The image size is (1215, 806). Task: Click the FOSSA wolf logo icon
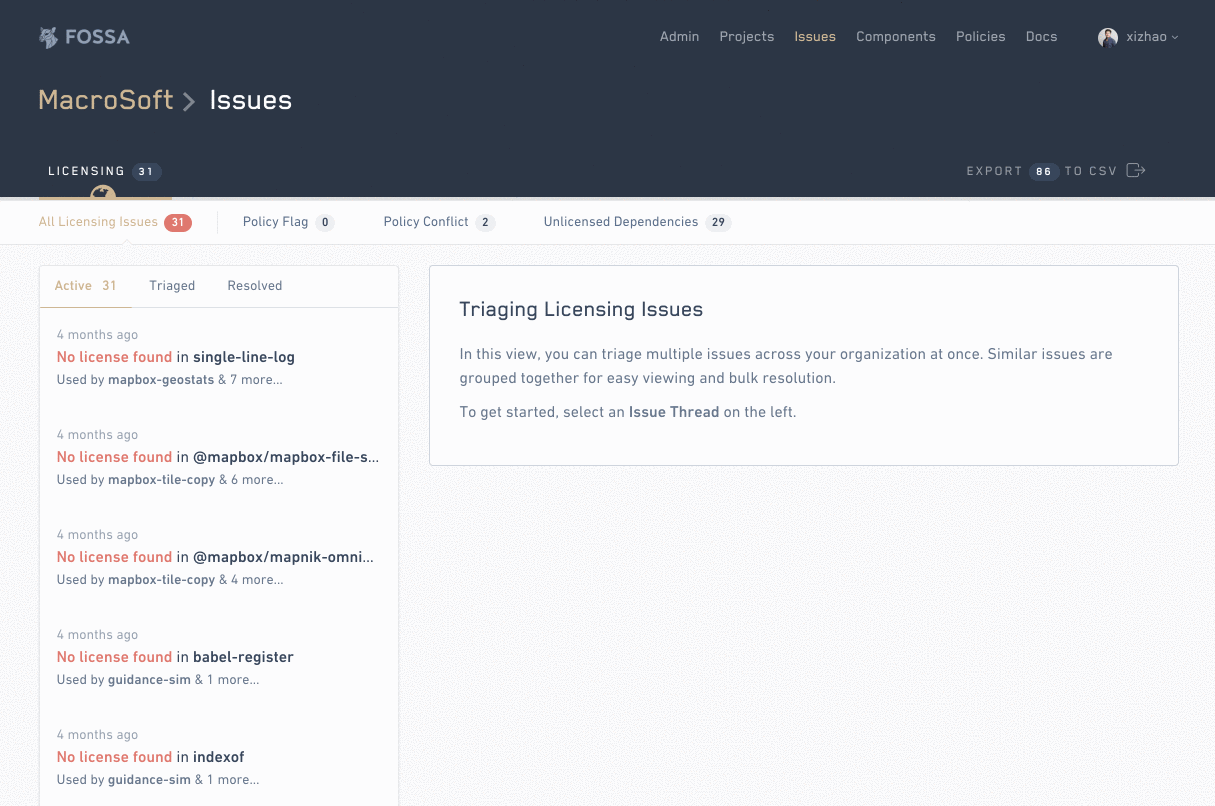48,37
